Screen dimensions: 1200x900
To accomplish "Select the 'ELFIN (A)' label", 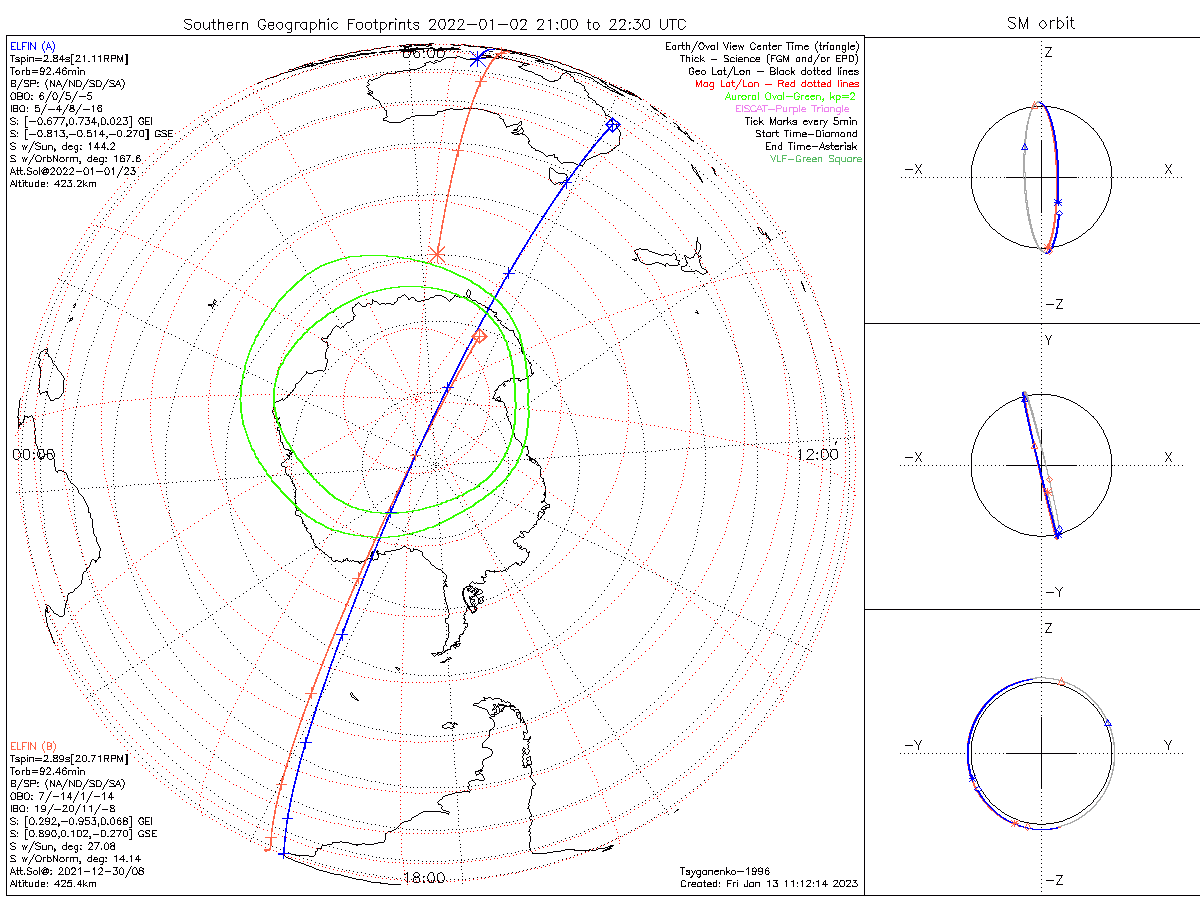I will point(35,46).
